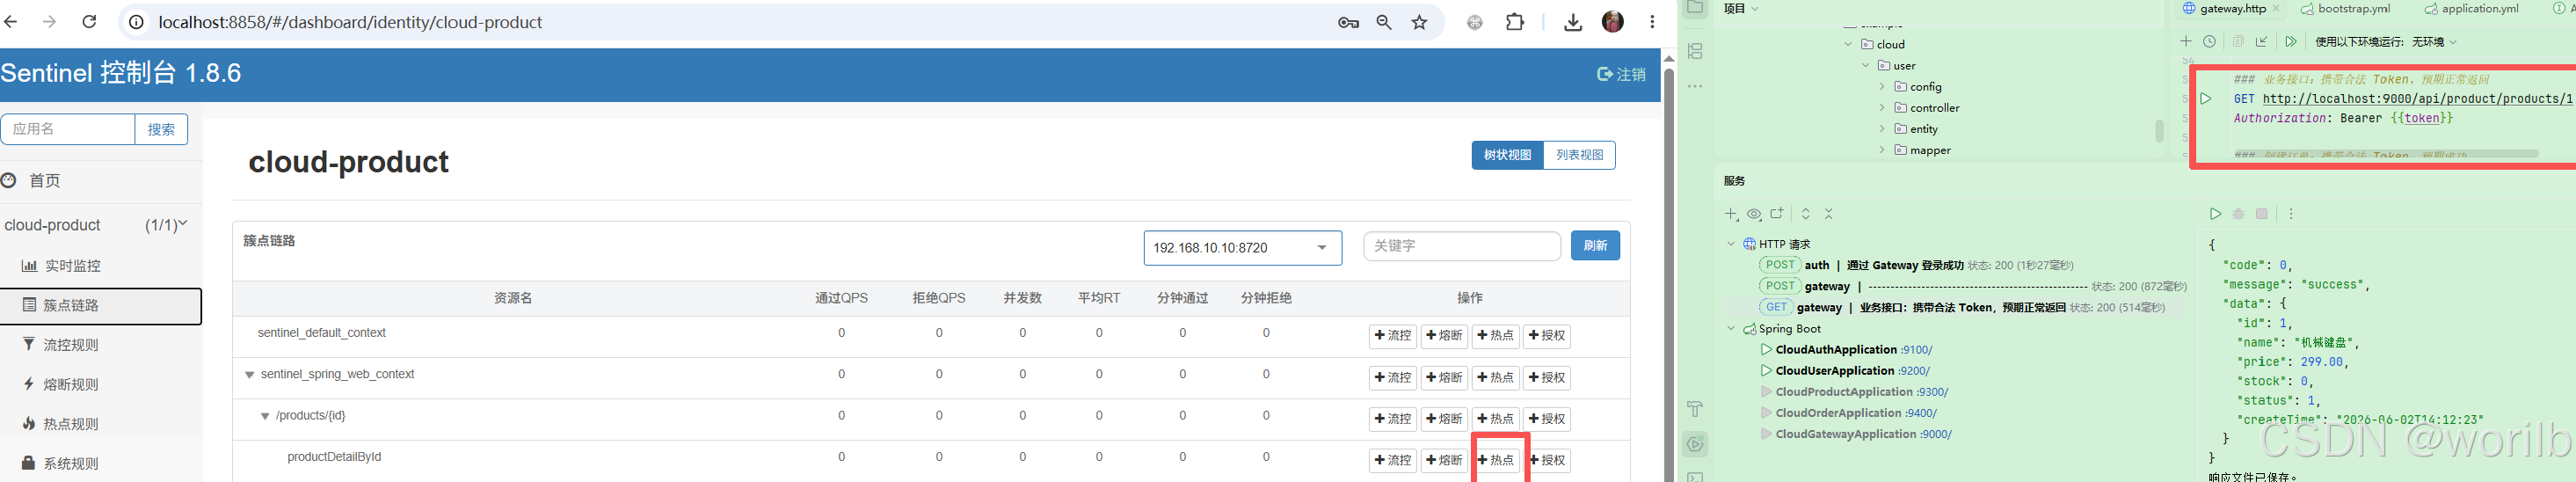Run all requests in file icon
2576x482 pixels.
tap(2291, 41)
